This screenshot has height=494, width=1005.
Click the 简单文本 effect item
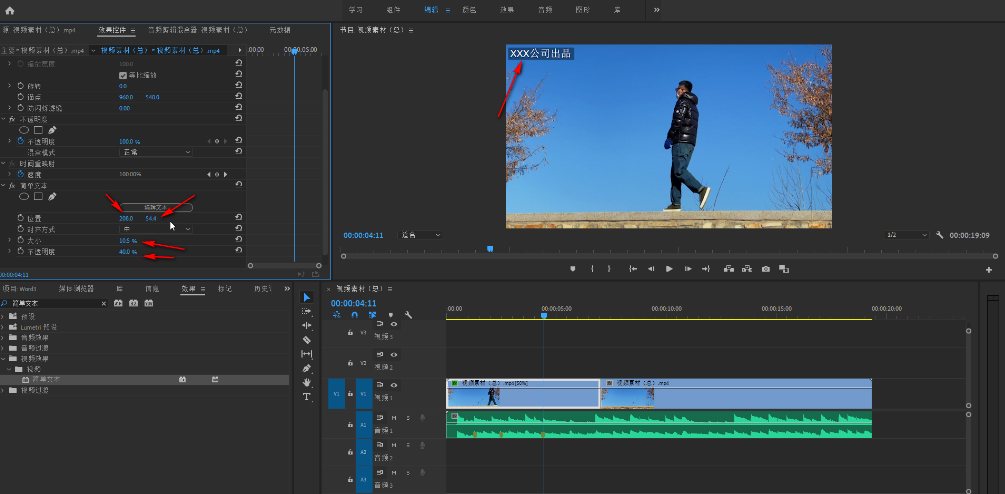pos(45,380)
